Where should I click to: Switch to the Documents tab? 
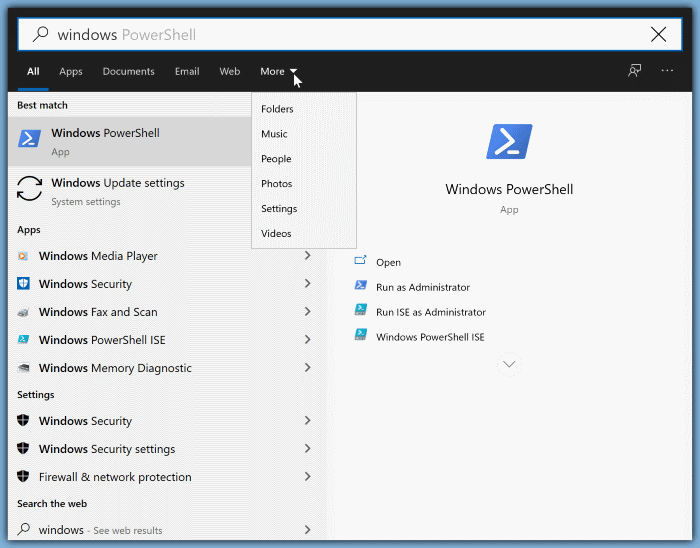coord(129,71)
